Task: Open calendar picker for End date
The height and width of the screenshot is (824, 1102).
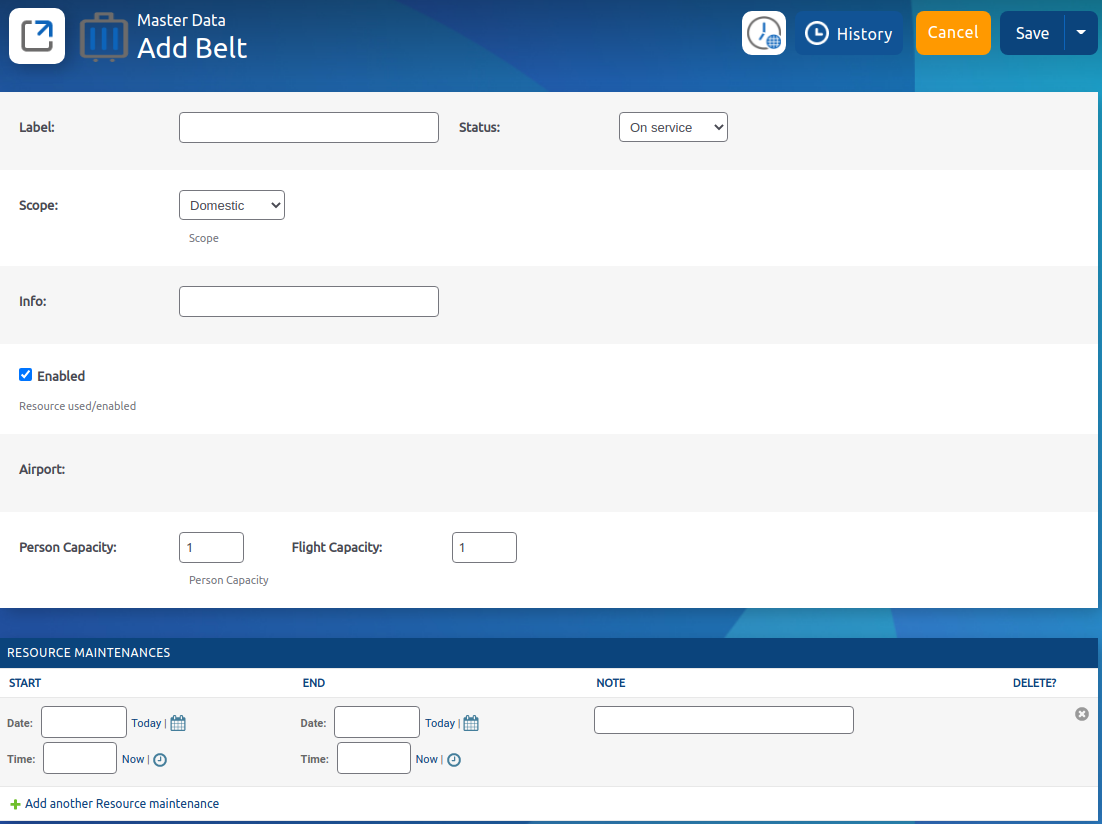Action: [x=471, y=723]
